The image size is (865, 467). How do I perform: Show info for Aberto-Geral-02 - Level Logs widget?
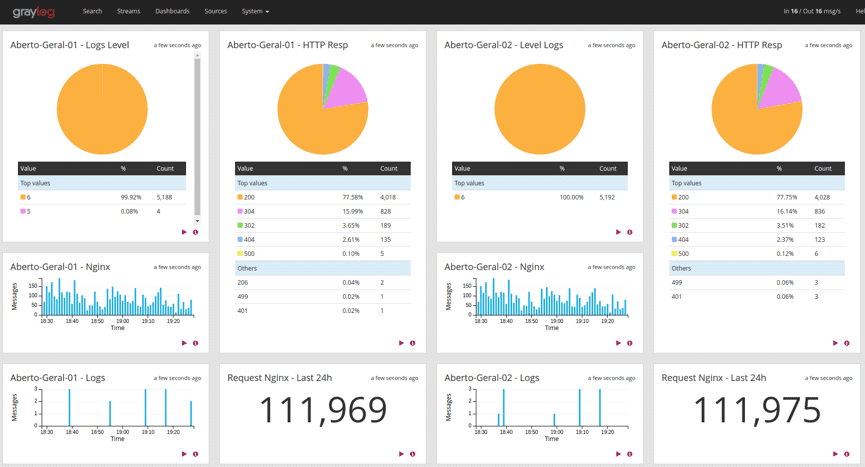[629, 232]
